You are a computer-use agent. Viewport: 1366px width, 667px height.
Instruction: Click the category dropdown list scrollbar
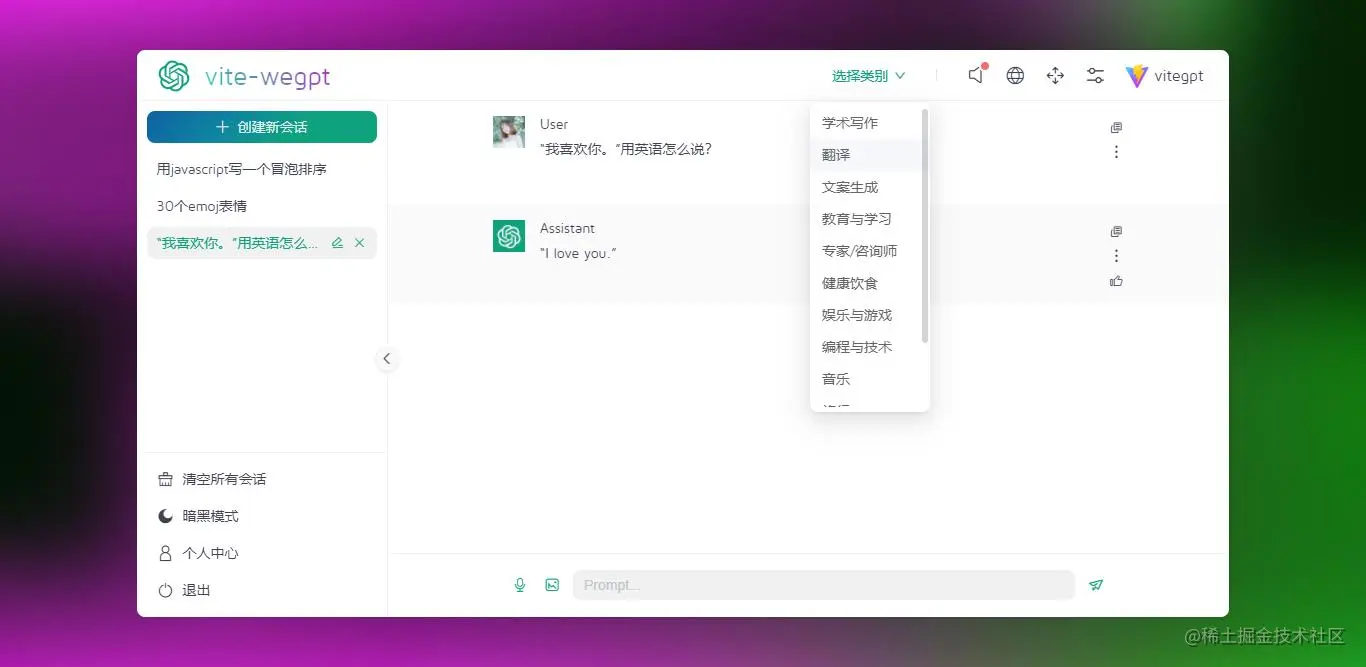click(925, 226)
